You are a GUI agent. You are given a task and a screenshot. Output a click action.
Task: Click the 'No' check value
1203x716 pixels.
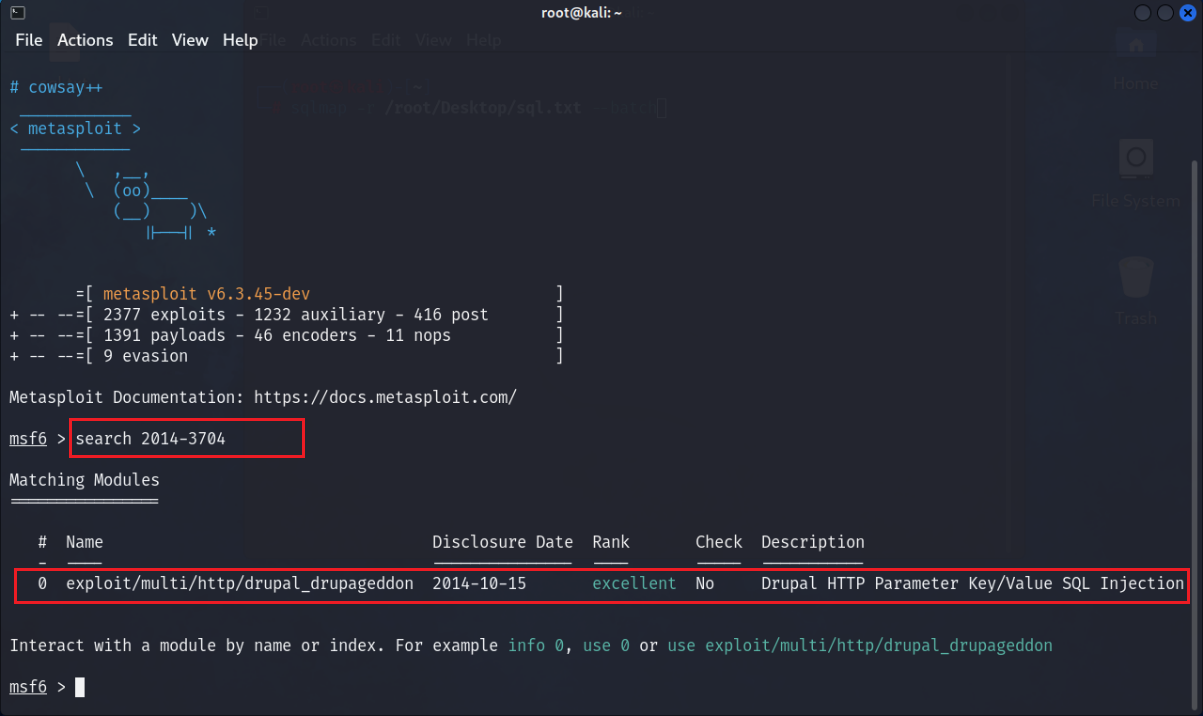tap(705, 583)
